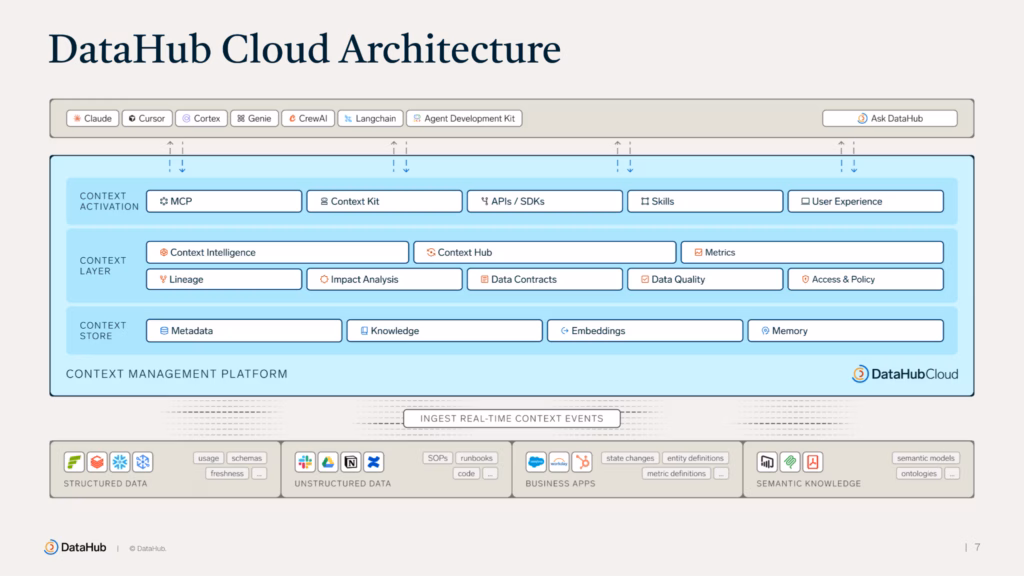The width and height of the screenshot is (1024, 576).
Task: Select the Skills box
Action: (x=705, y=201)
